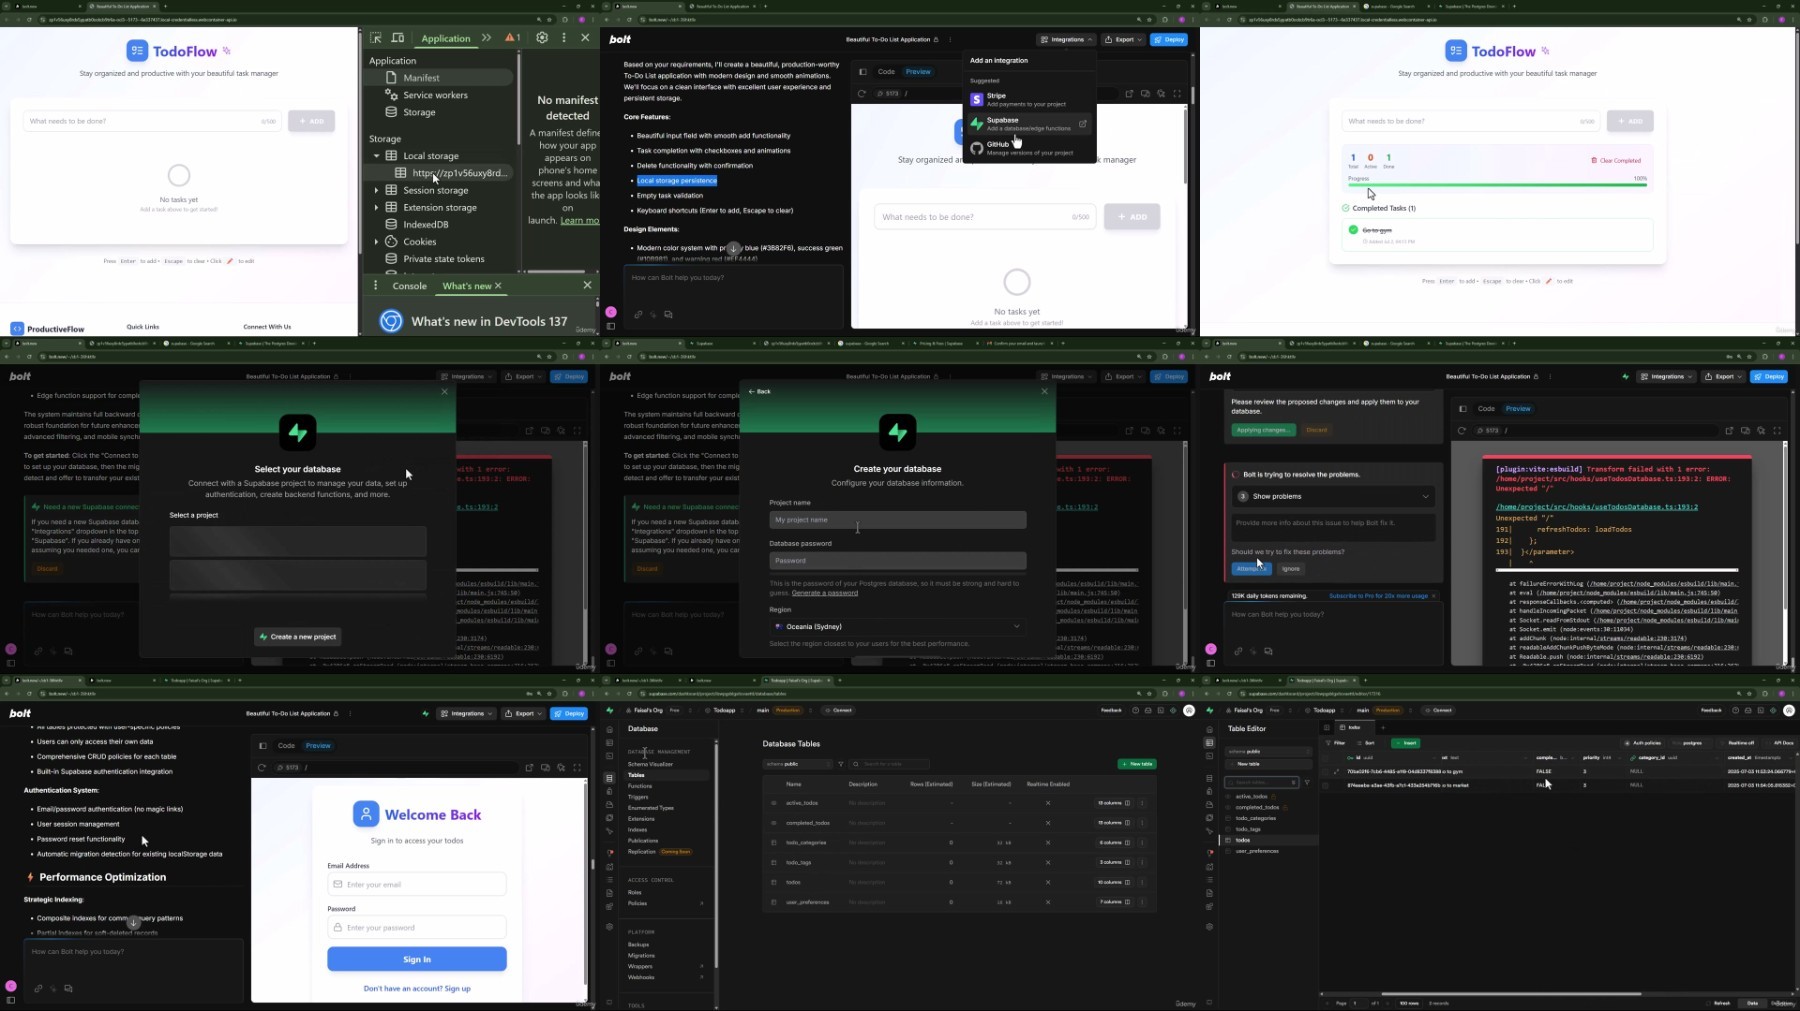
Task: Click the DevTools sidebar vertical scrollbar
Action: [519, 100]
